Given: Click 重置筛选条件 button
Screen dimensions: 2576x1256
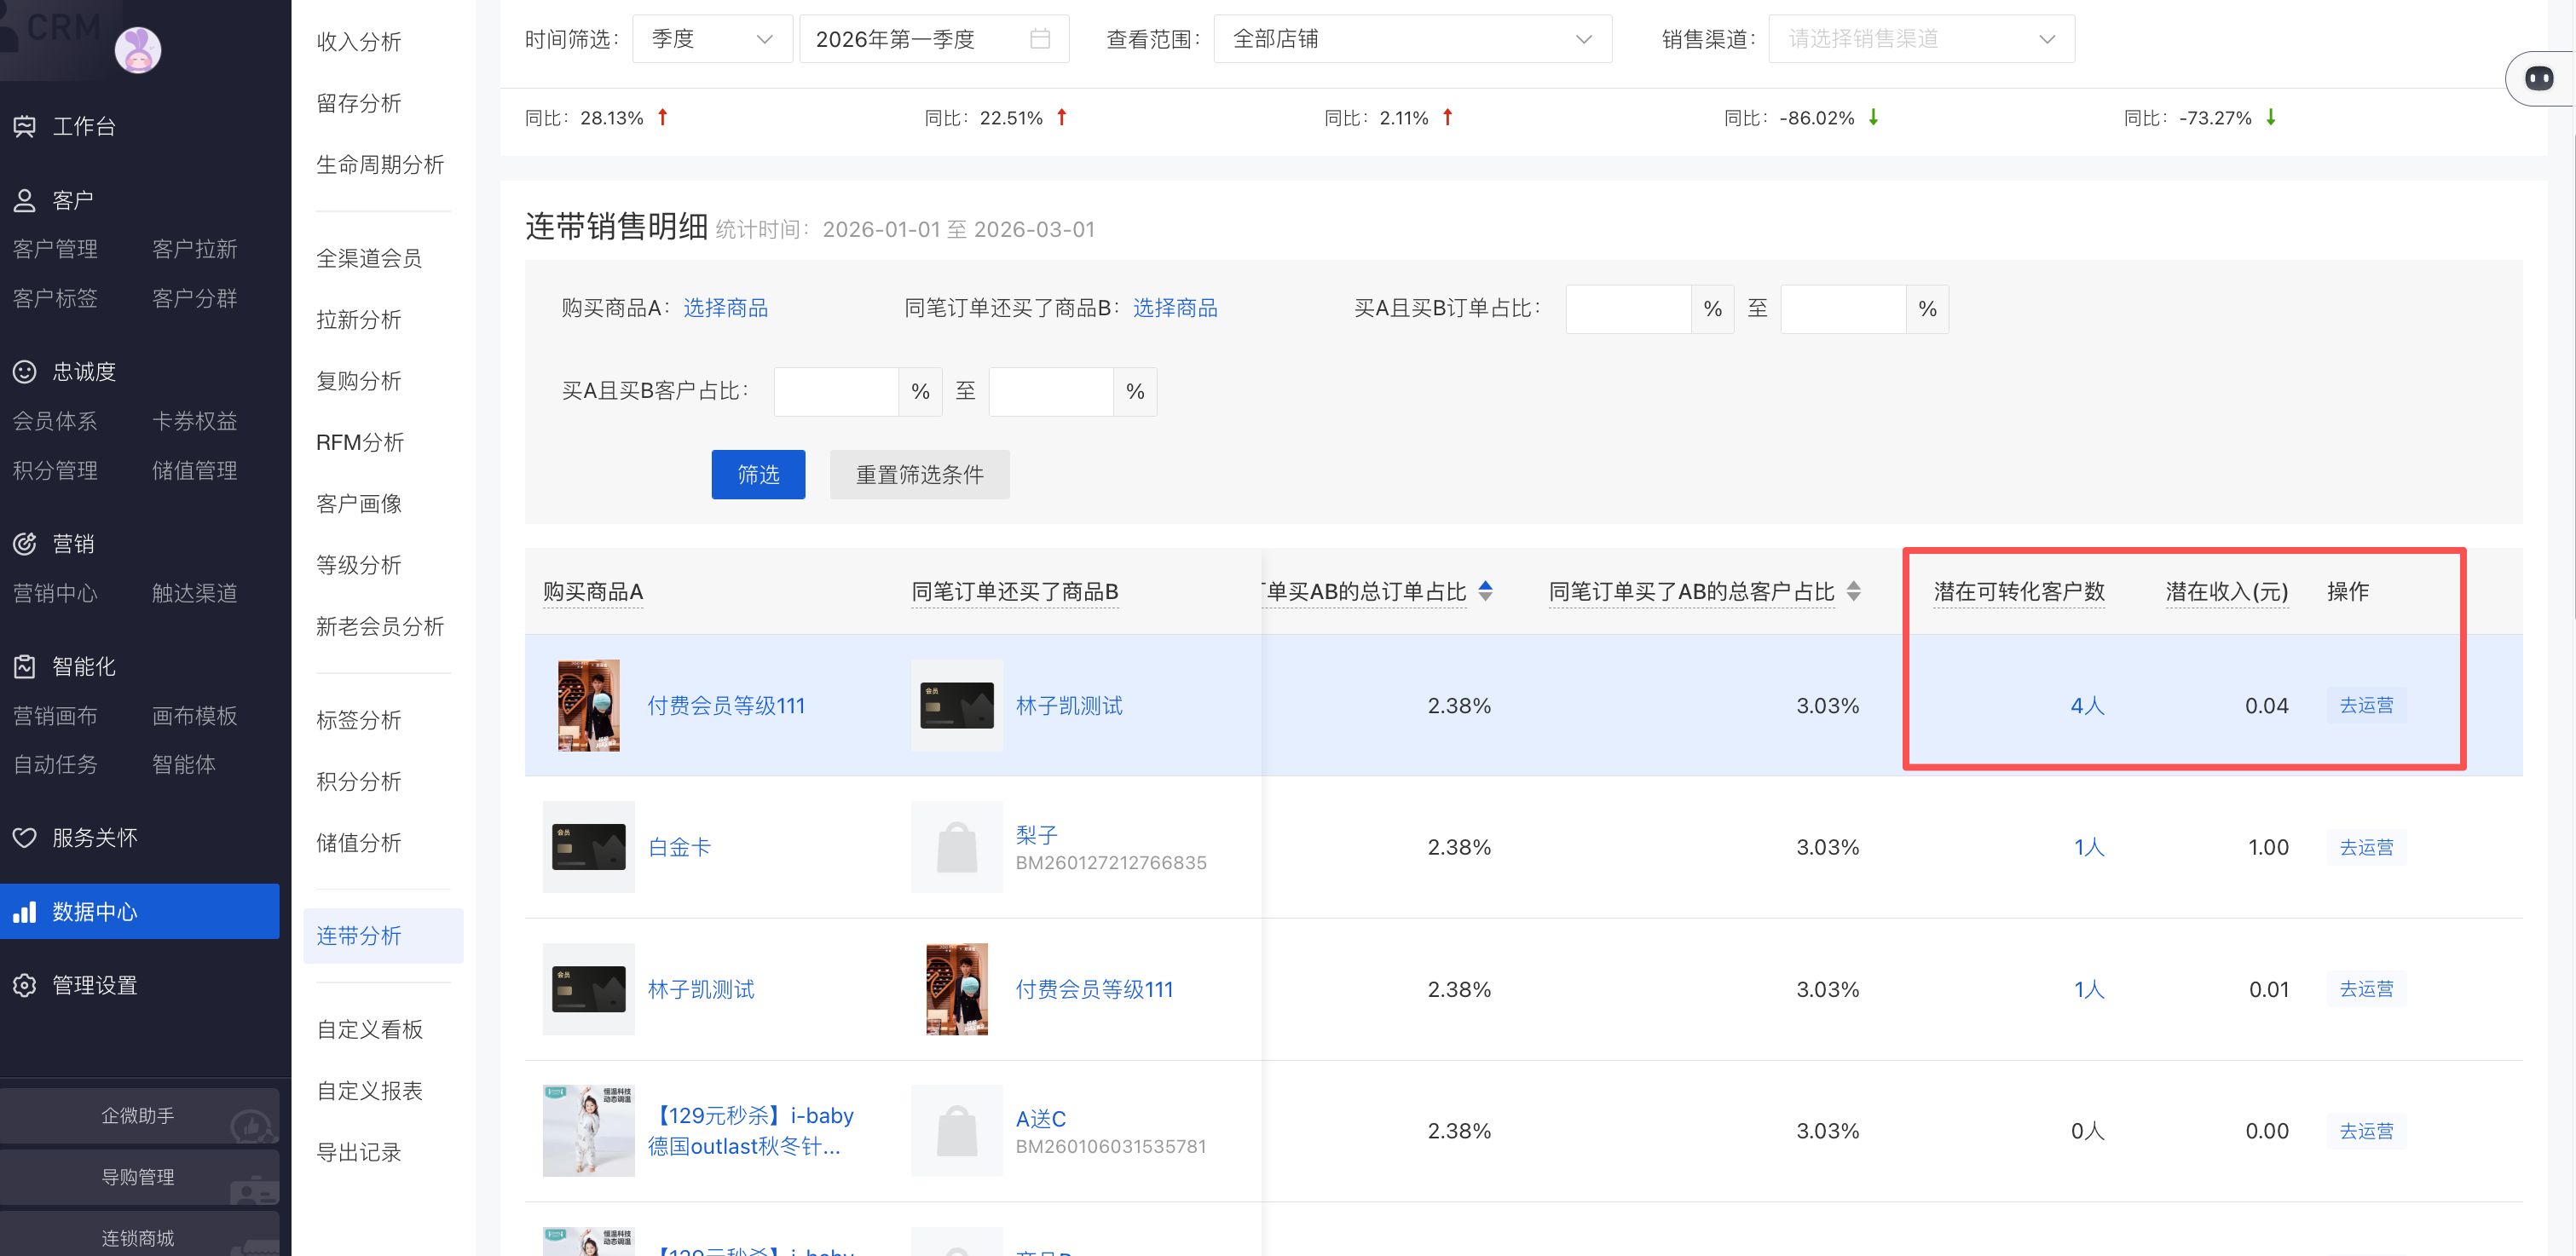Looking at the screenshot, I should coord(919,474).
